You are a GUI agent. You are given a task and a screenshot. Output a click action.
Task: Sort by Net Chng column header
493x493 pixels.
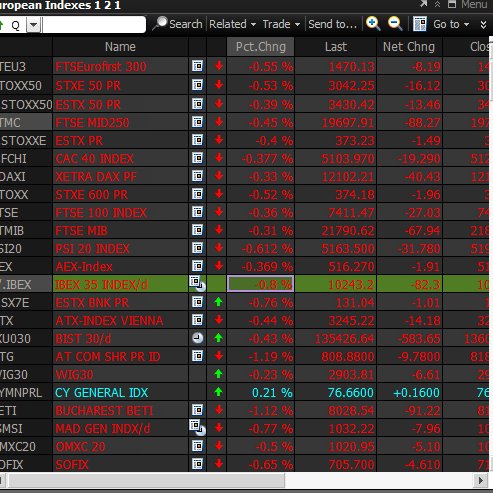click(409, 47)
